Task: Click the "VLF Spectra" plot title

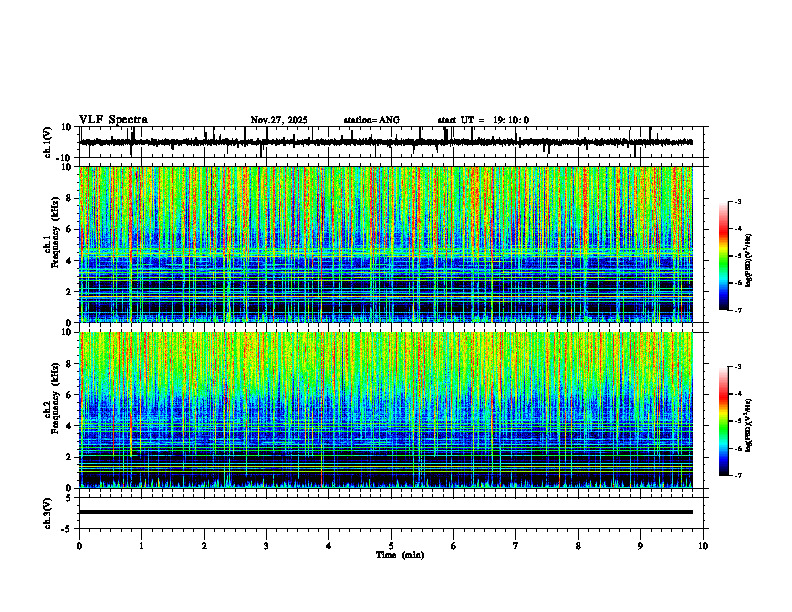Action: coord(113,120)
